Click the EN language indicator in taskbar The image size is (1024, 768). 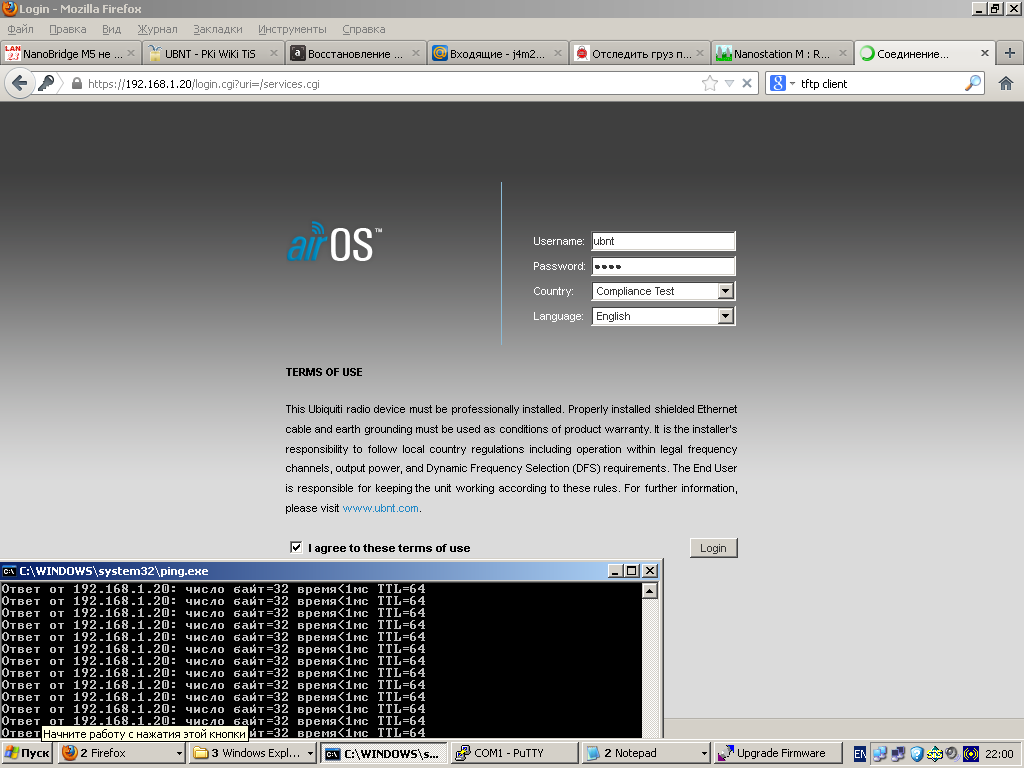pos(860,754)
